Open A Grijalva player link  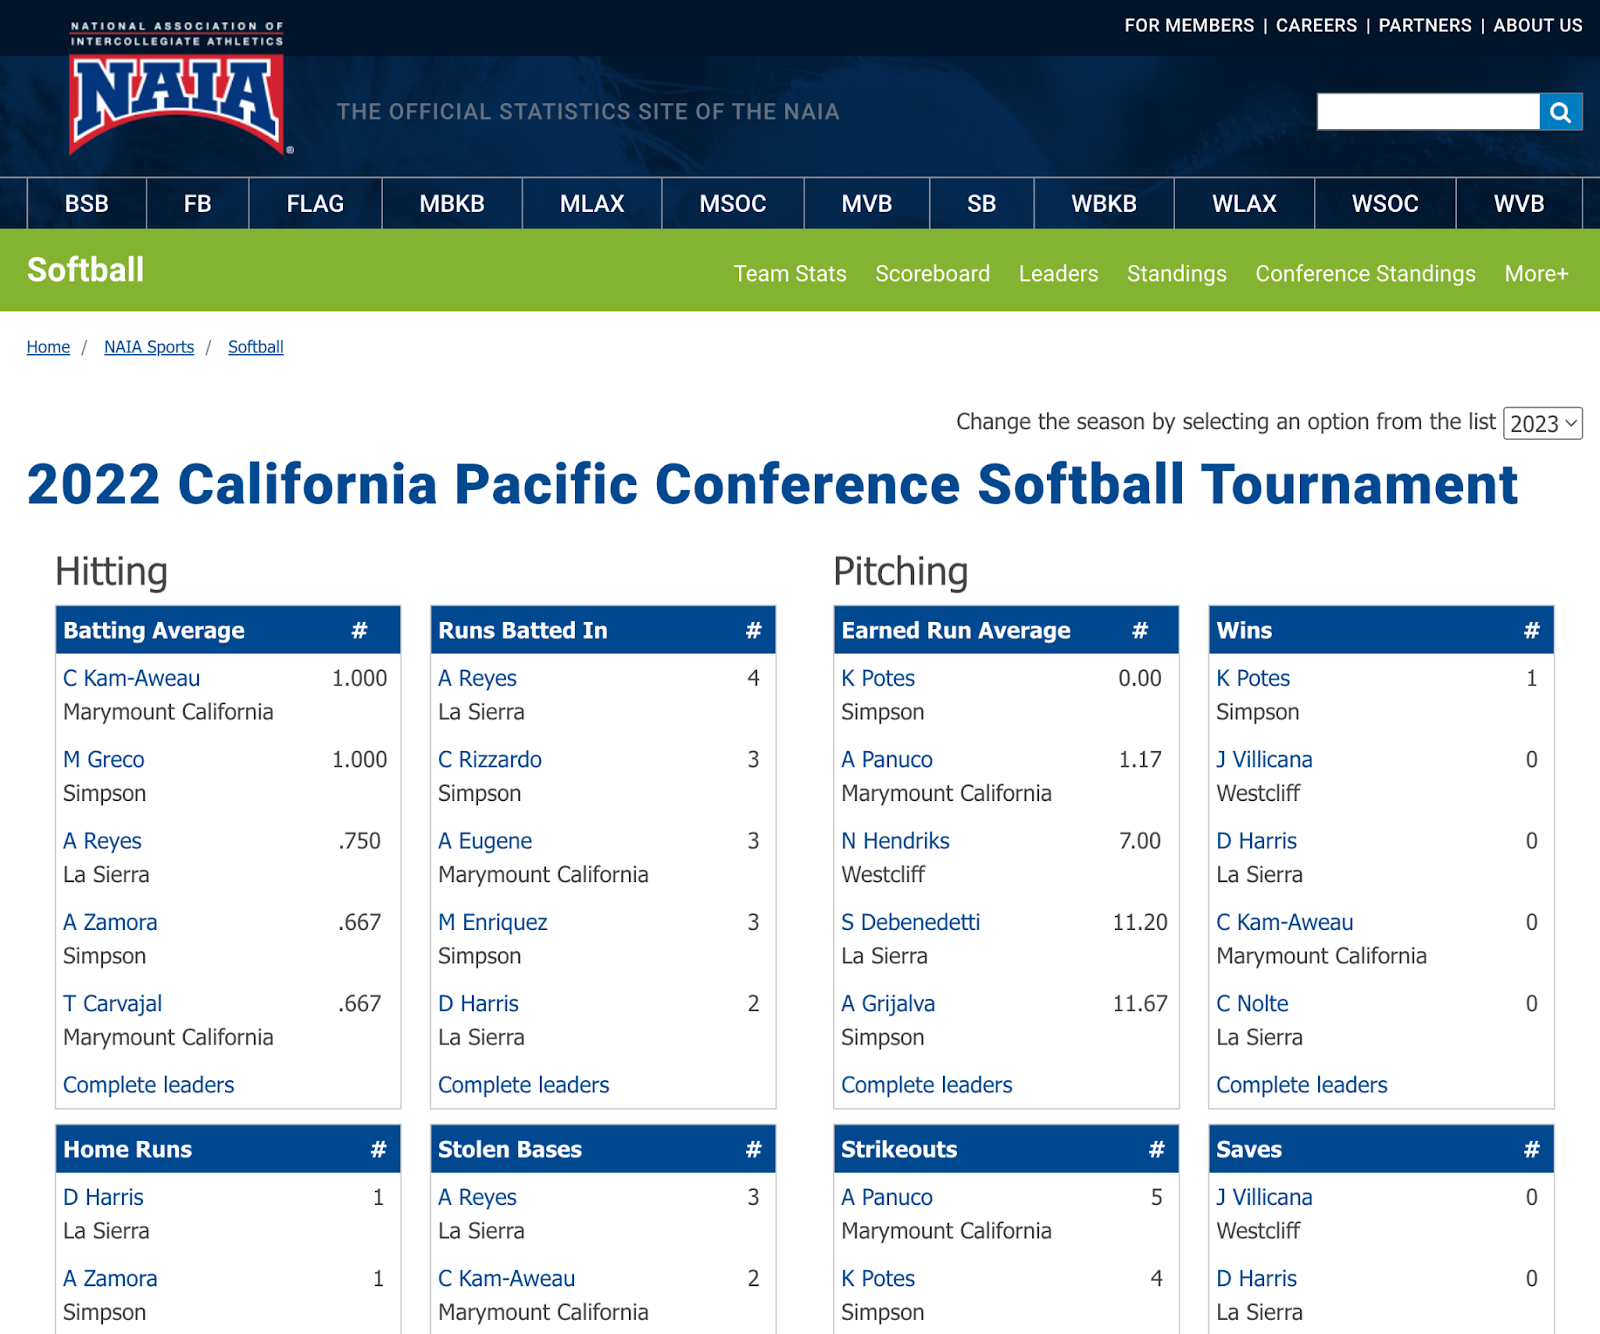[888, 1004]
